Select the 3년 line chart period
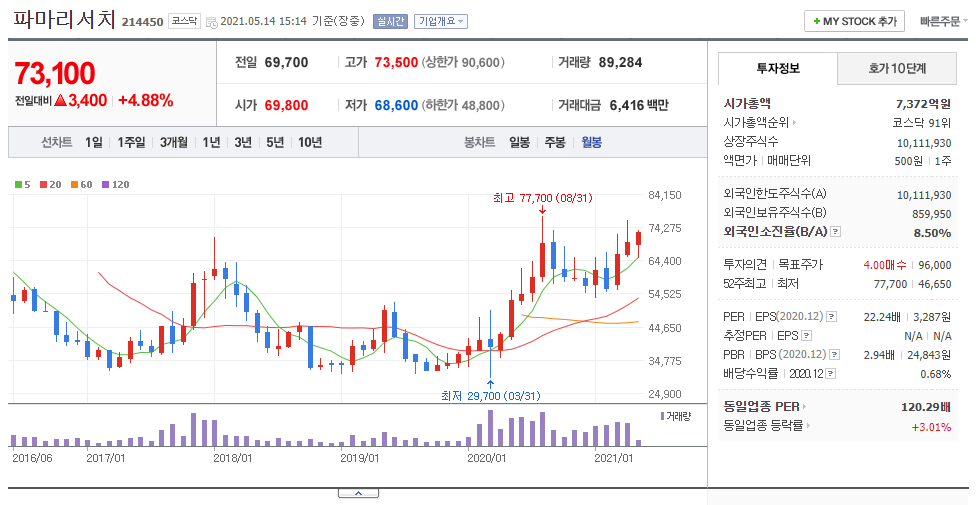Image resolution: width=976 pixels, height=505 pixels. [243, 143]
